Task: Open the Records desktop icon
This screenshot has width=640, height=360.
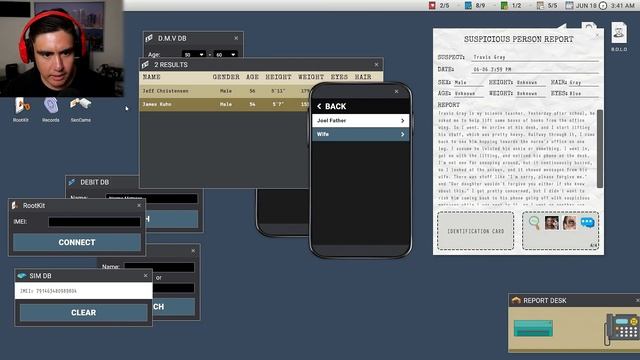Action: click(51, 106)
